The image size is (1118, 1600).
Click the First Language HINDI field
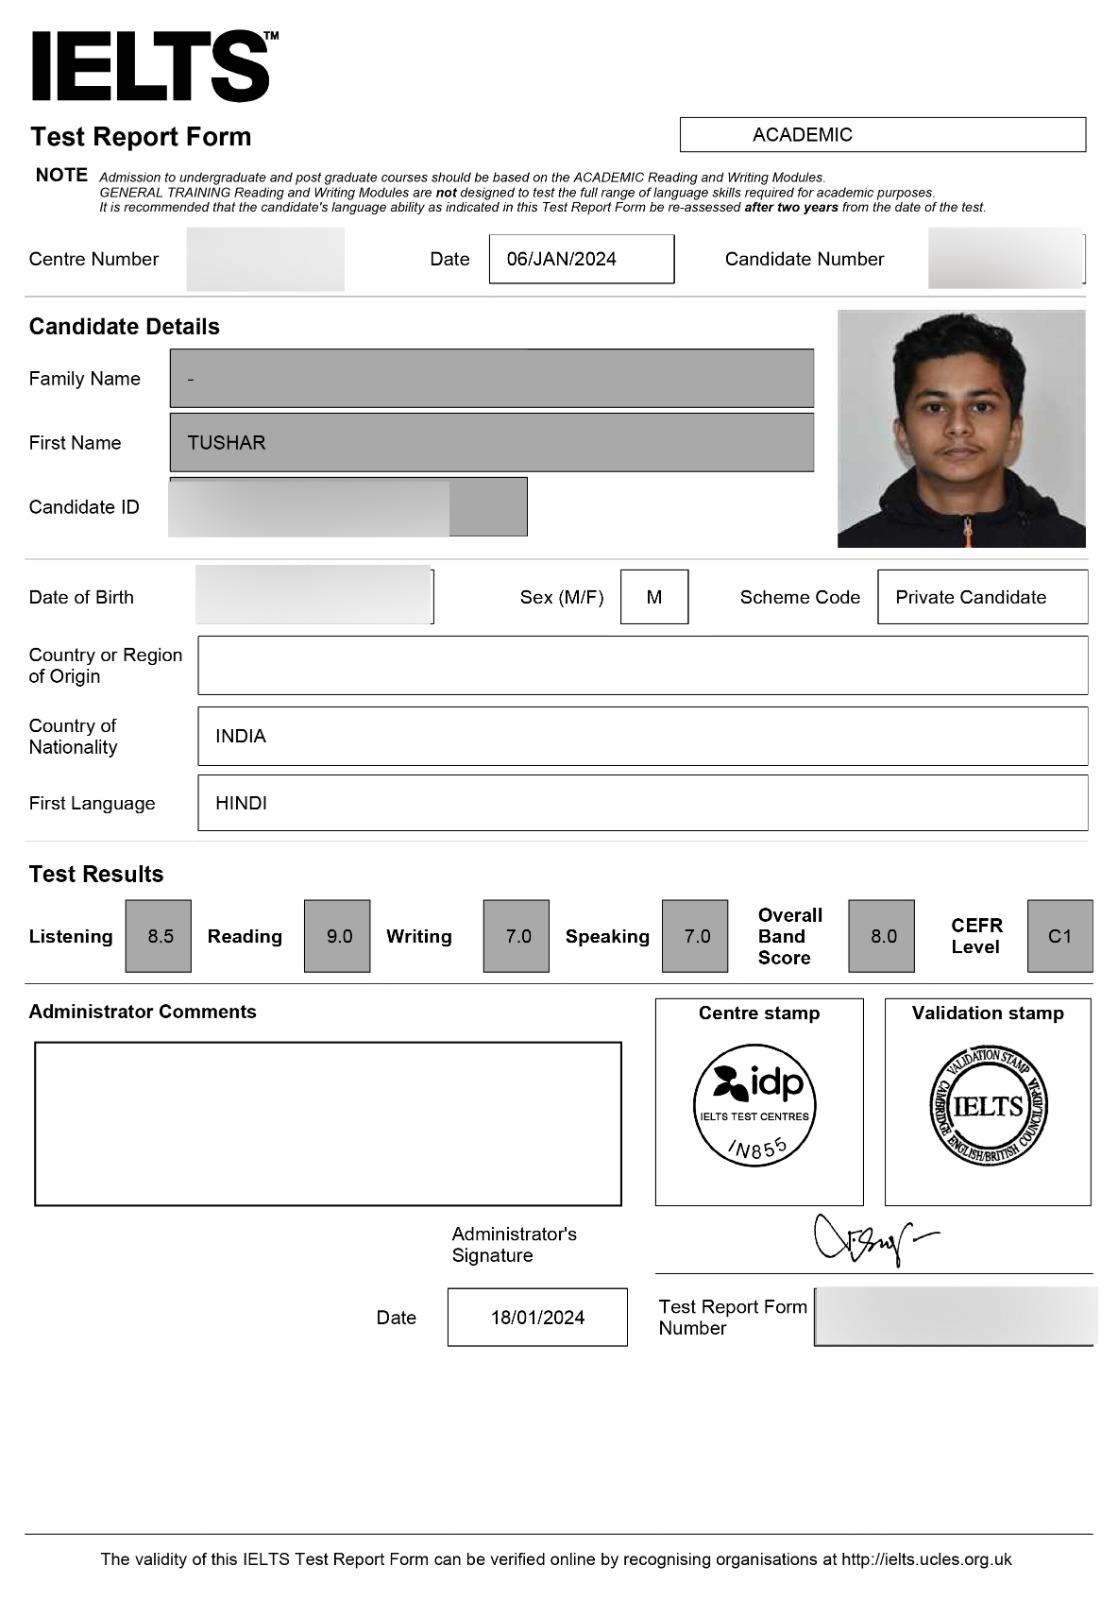642,803
